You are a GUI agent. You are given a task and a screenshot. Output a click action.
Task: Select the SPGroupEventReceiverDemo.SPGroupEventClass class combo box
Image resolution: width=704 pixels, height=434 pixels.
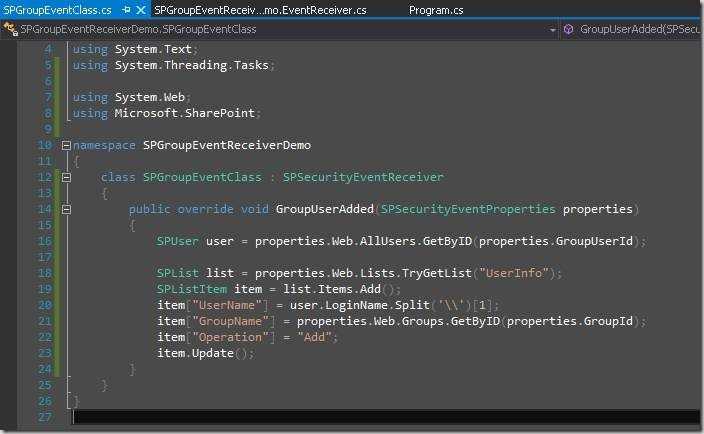[279, 30]
